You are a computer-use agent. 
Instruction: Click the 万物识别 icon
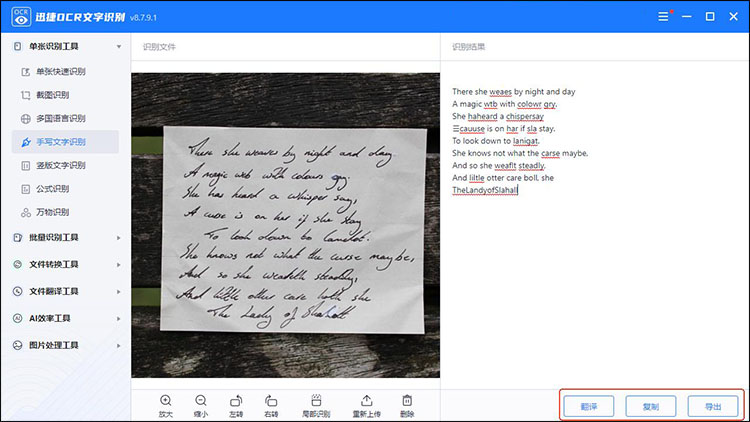point(26,212)
